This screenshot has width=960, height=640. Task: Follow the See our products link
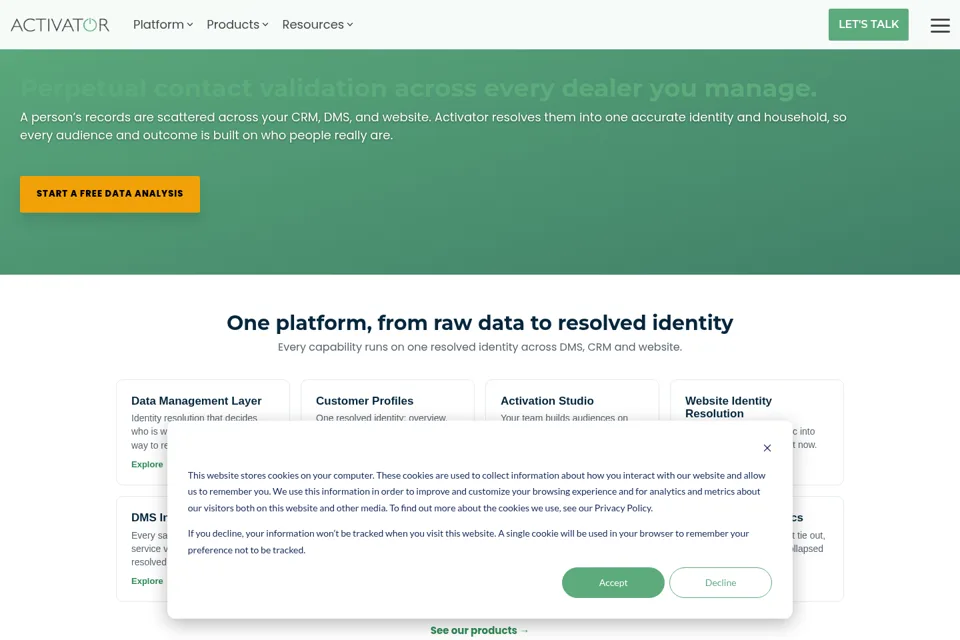pyautogui.click(x=479, y=630)
